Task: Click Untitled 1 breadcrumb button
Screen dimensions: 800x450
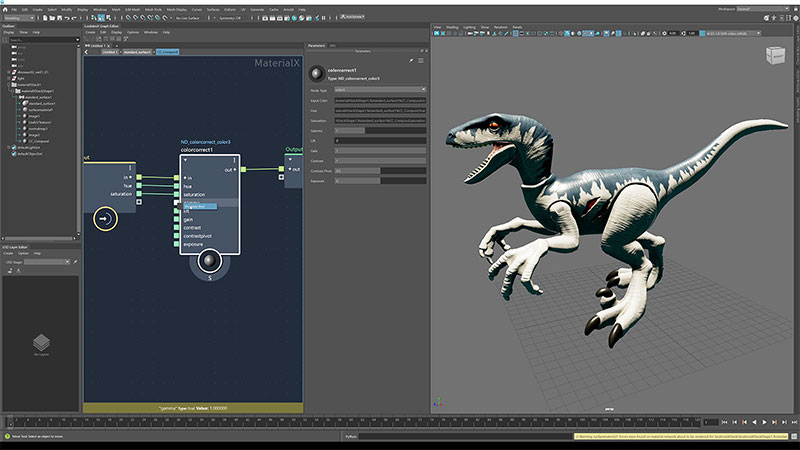Action: pyautogui.click(x=110, y=52)
